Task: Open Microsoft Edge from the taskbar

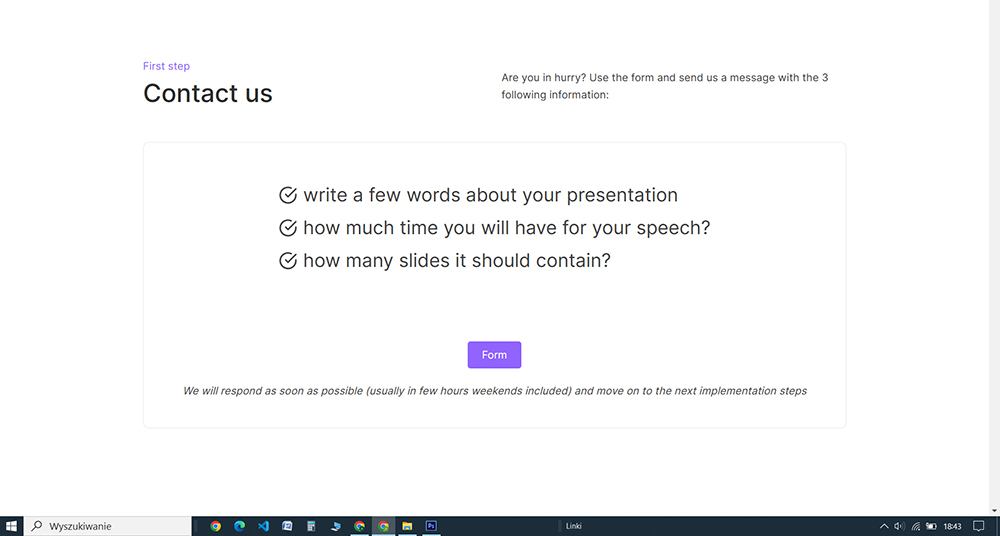Action: point(239,526)
